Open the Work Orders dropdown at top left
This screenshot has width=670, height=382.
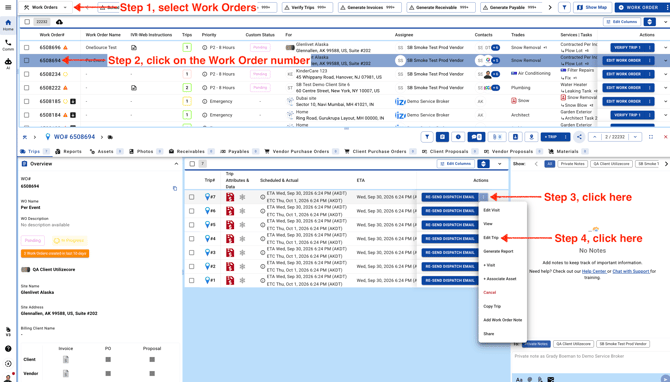[46, 7]
